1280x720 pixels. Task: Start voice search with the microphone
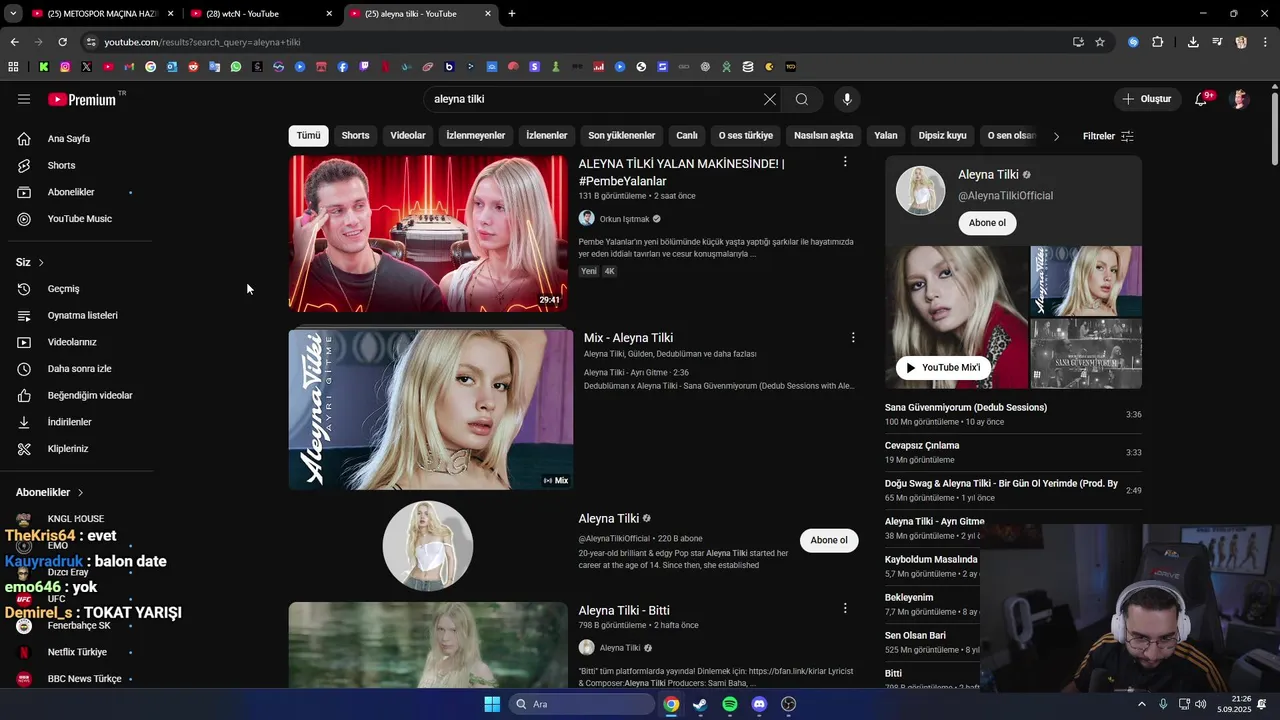click(847, 99)
